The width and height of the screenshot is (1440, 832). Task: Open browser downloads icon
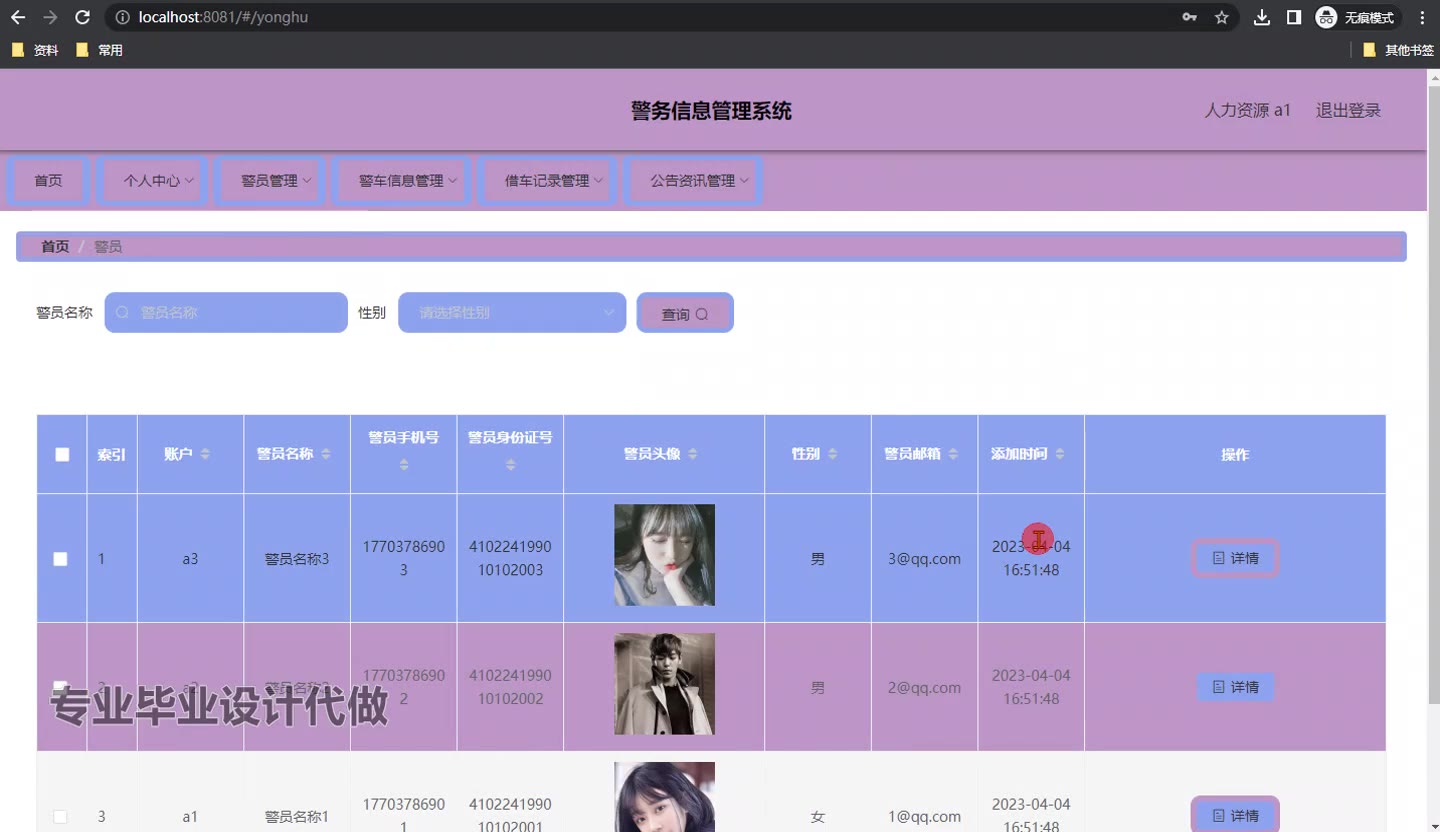(x=1262, y=17)
